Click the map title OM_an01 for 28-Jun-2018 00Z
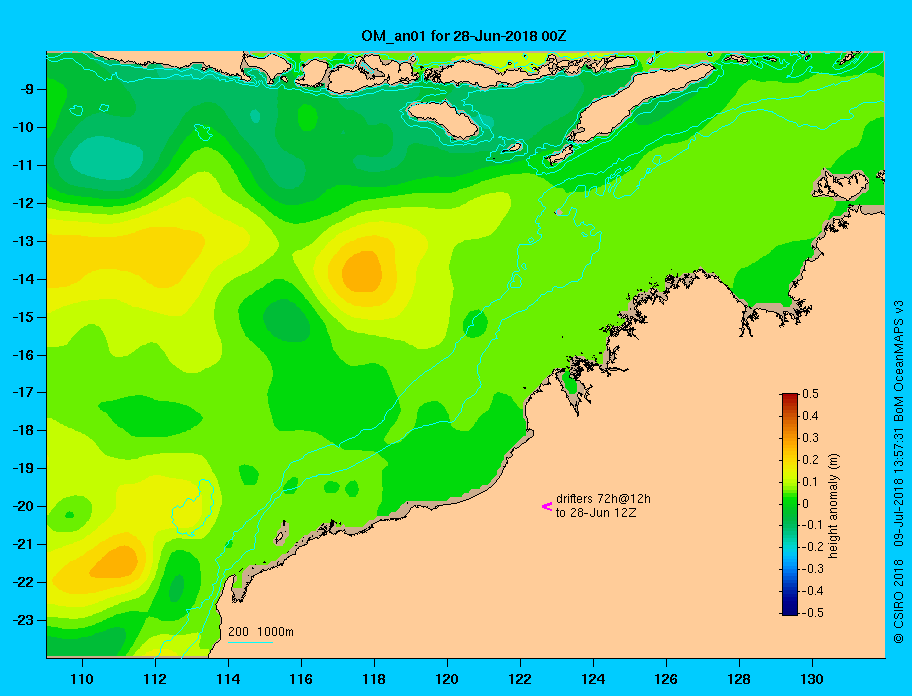Screen dimensions: 912x696 coord(464,36)
